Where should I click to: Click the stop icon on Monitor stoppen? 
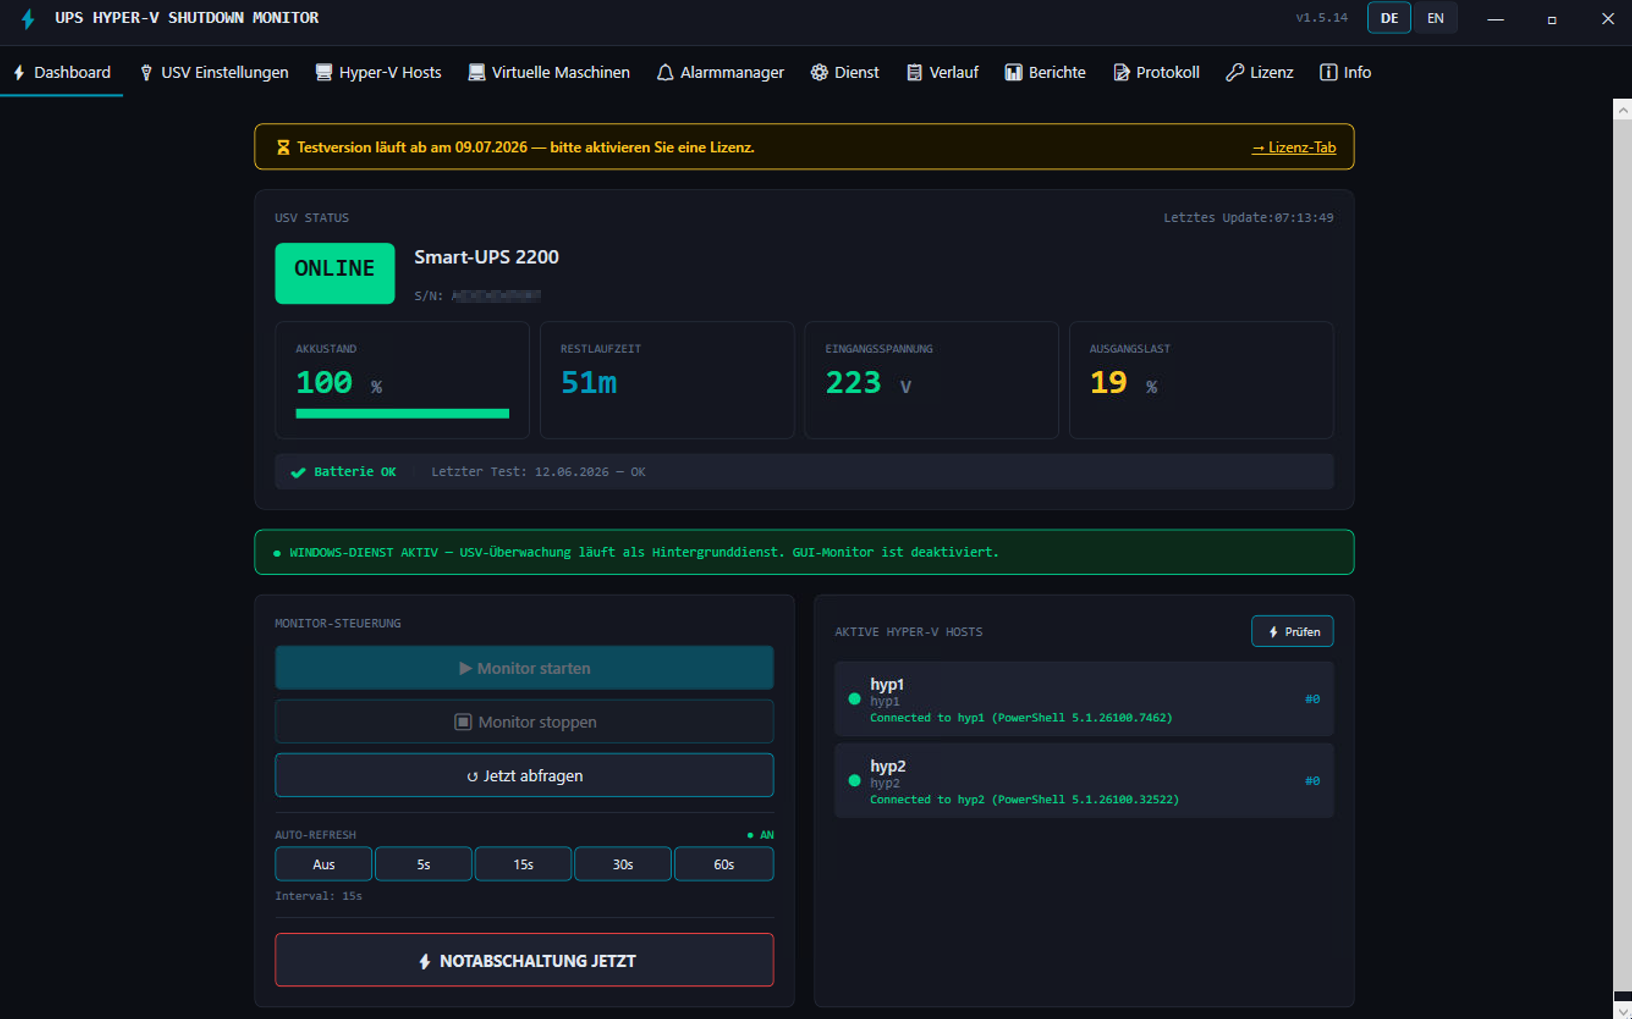[x=463, y=722]
